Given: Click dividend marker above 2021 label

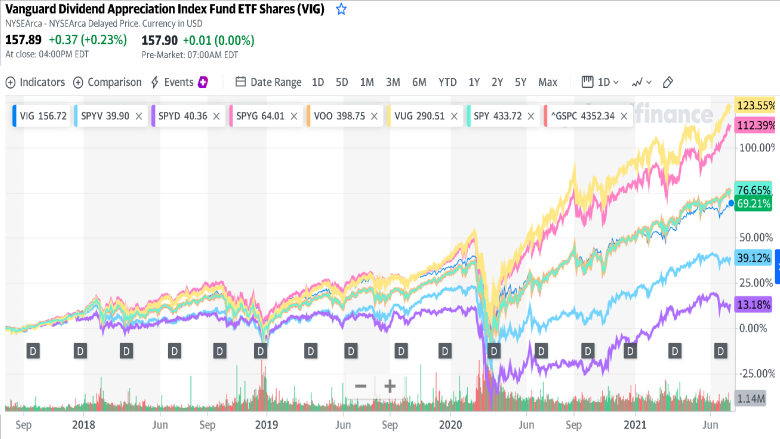Looking at the screenshot, I should coord(630,351).
